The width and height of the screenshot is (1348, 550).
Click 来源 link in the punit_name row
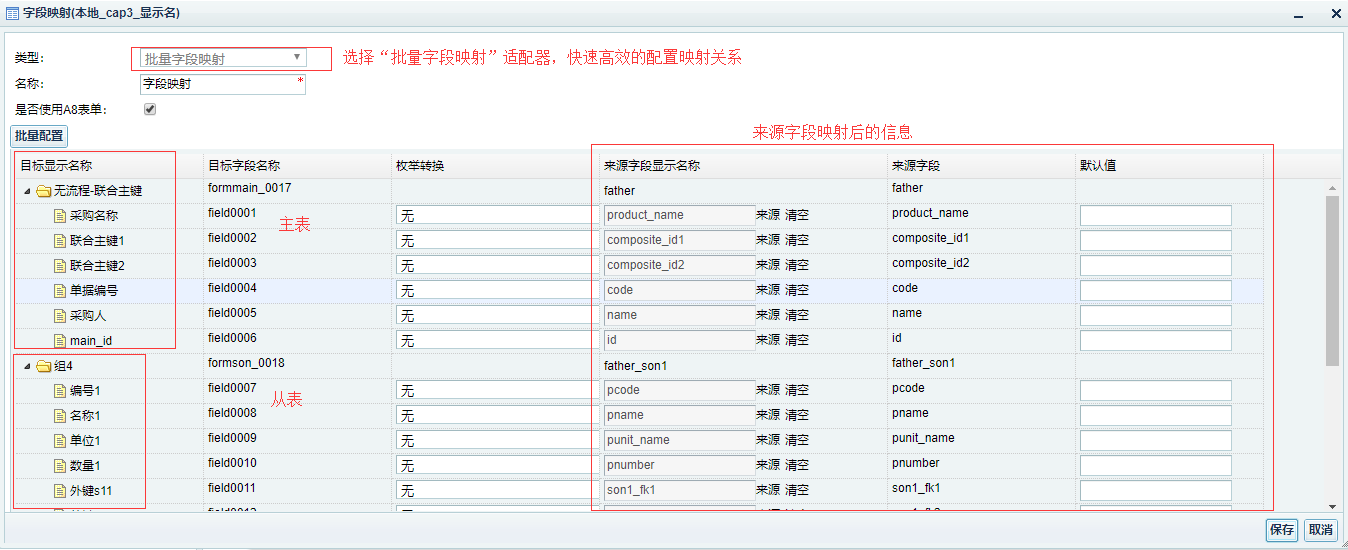click(768, 440)
